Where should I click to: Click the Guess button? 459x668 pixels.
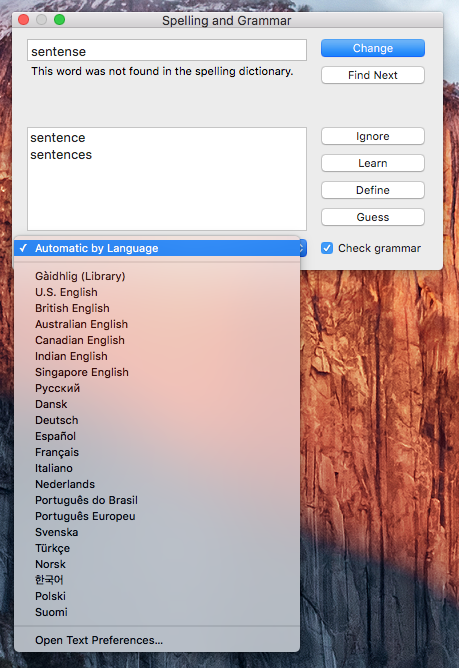coord(373,217)
